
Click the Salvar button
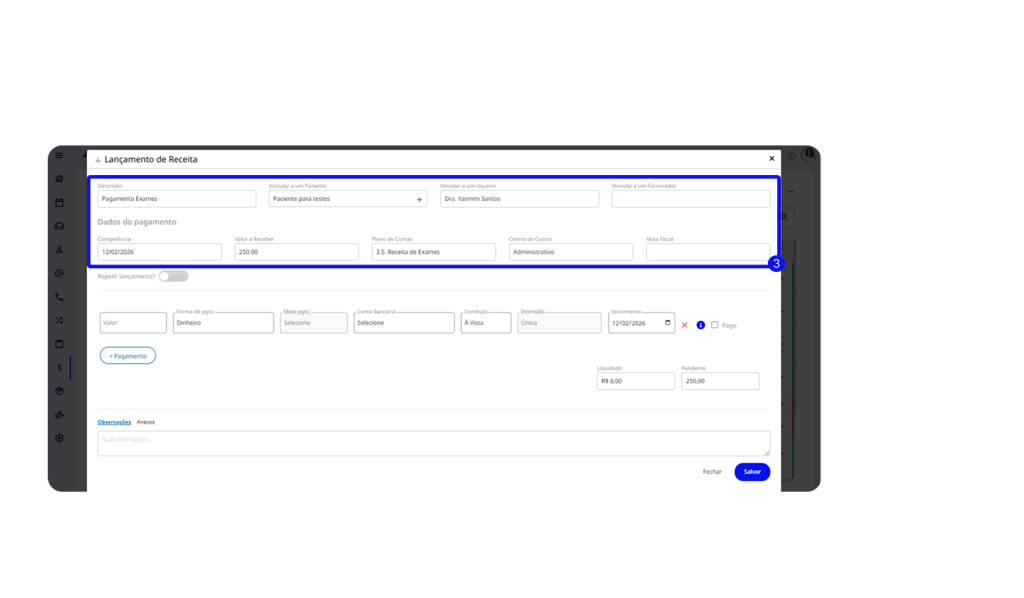tap(752, 471)
